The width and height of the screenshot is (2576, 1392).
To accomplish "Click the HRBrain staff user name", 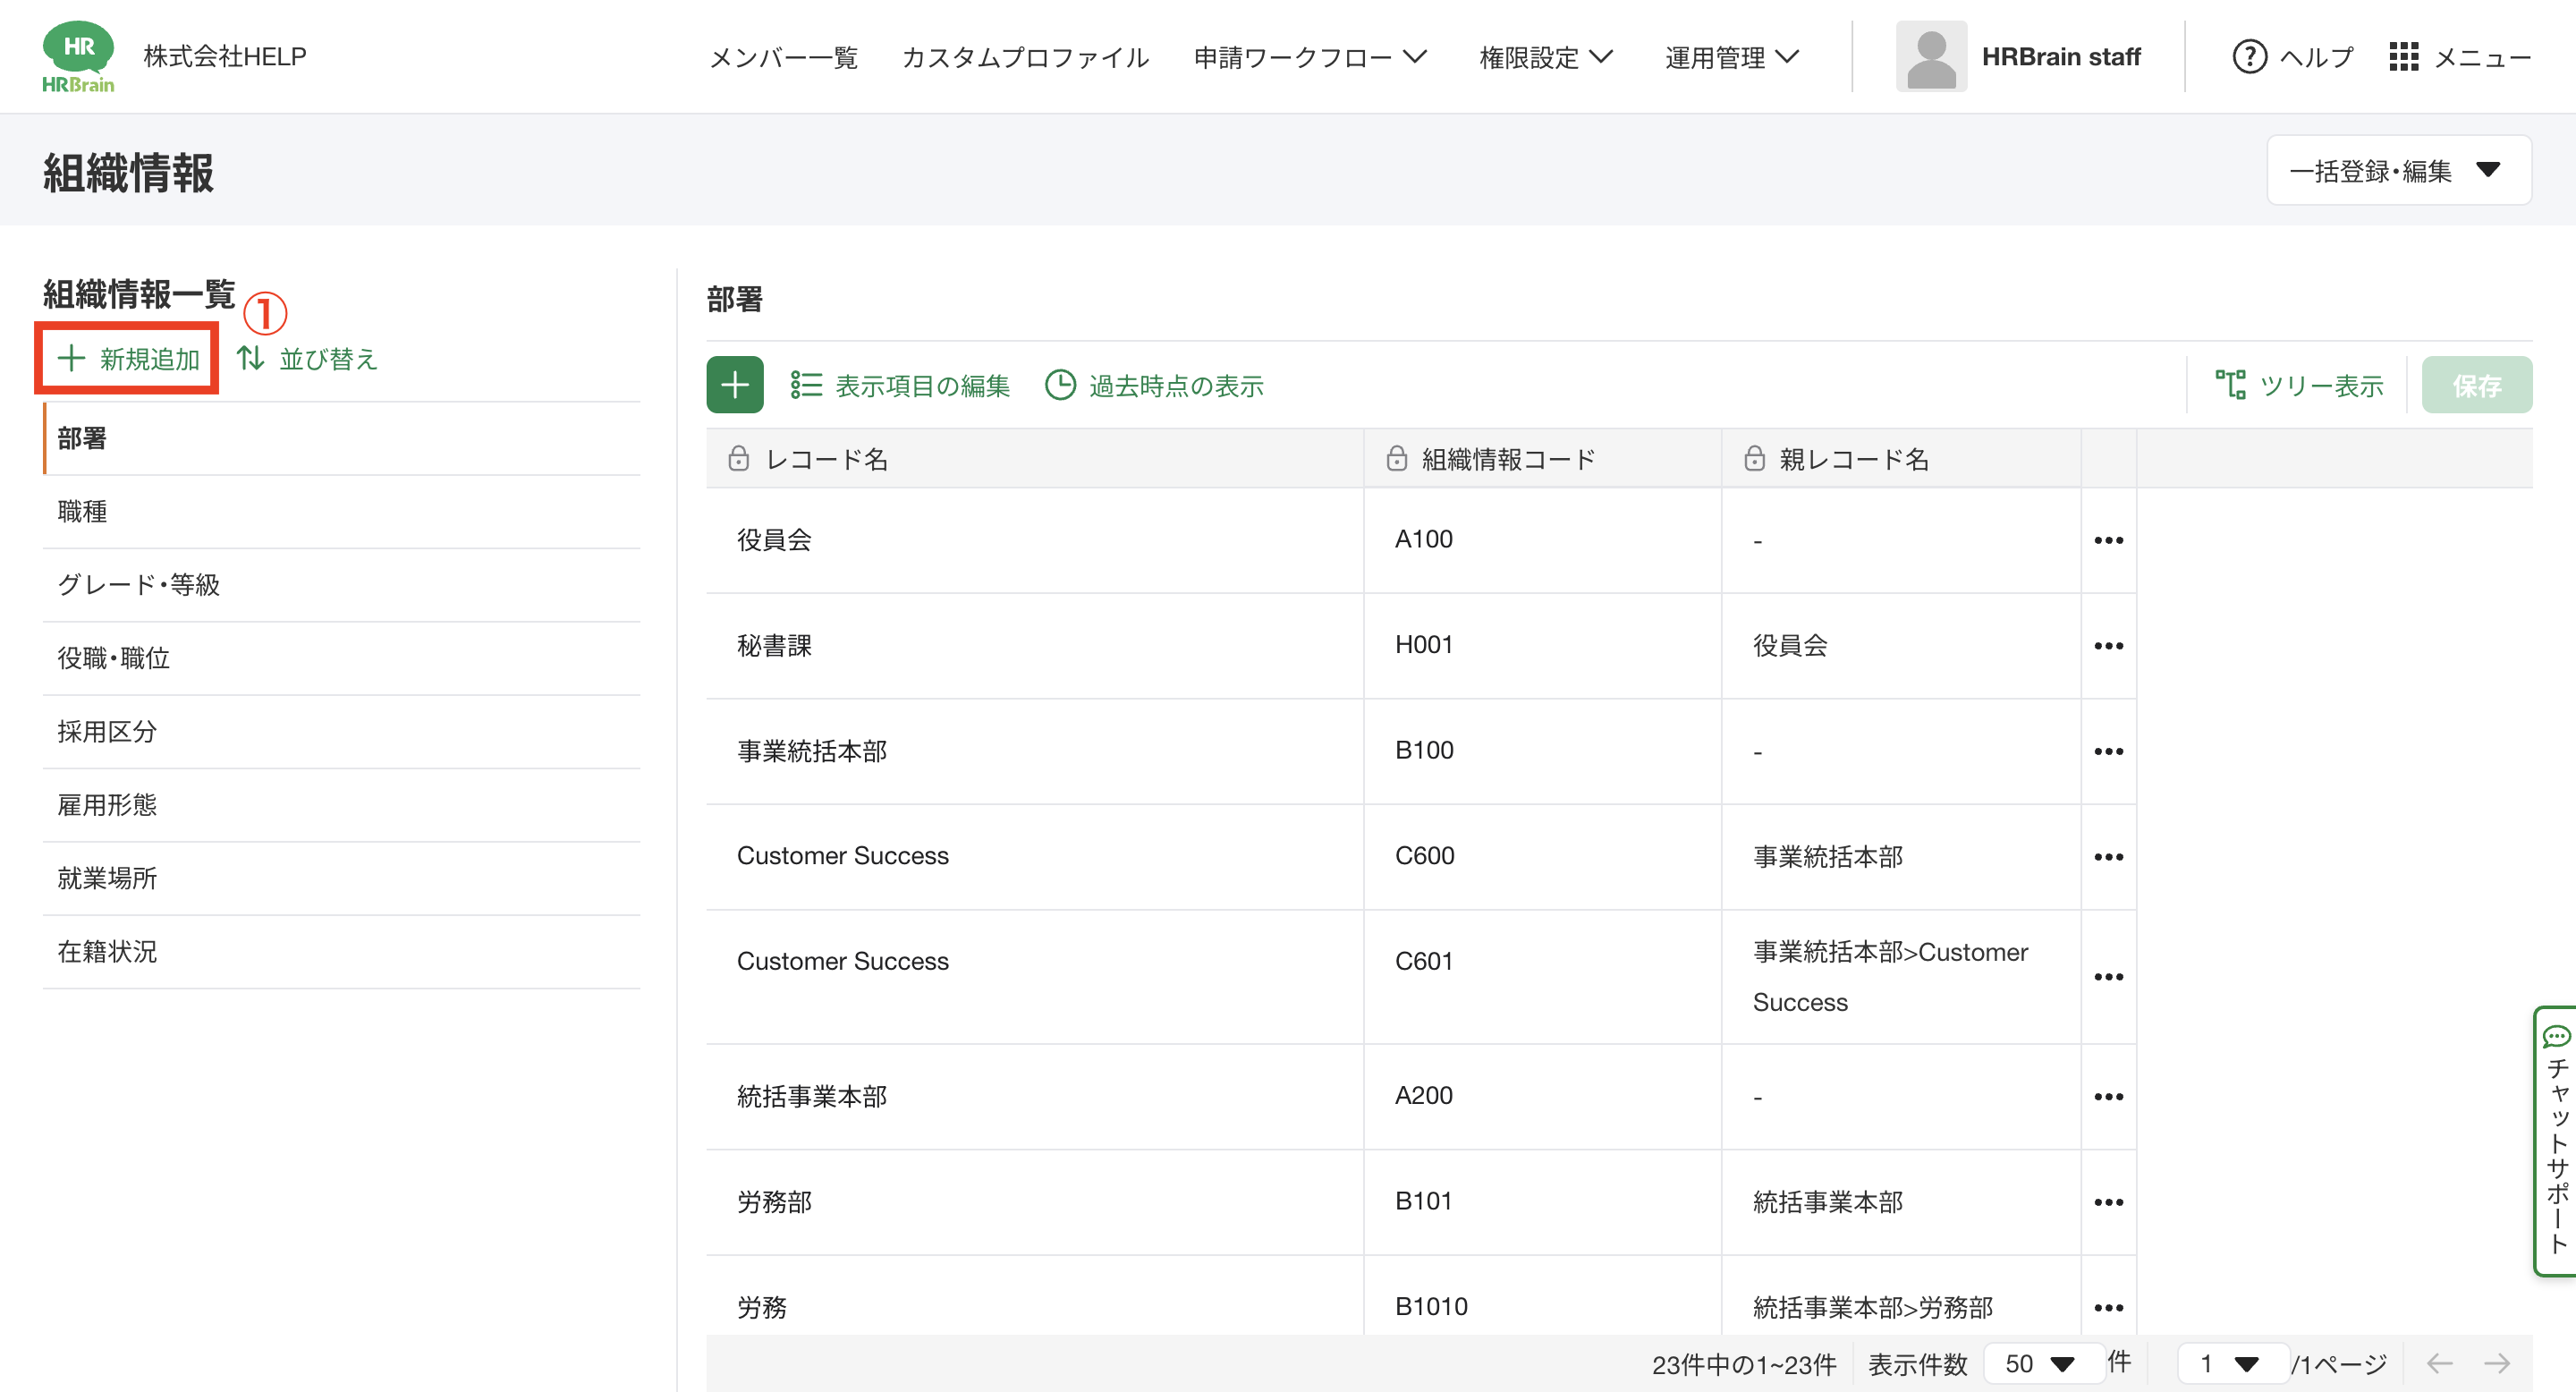I will (x=2061, y=57).
